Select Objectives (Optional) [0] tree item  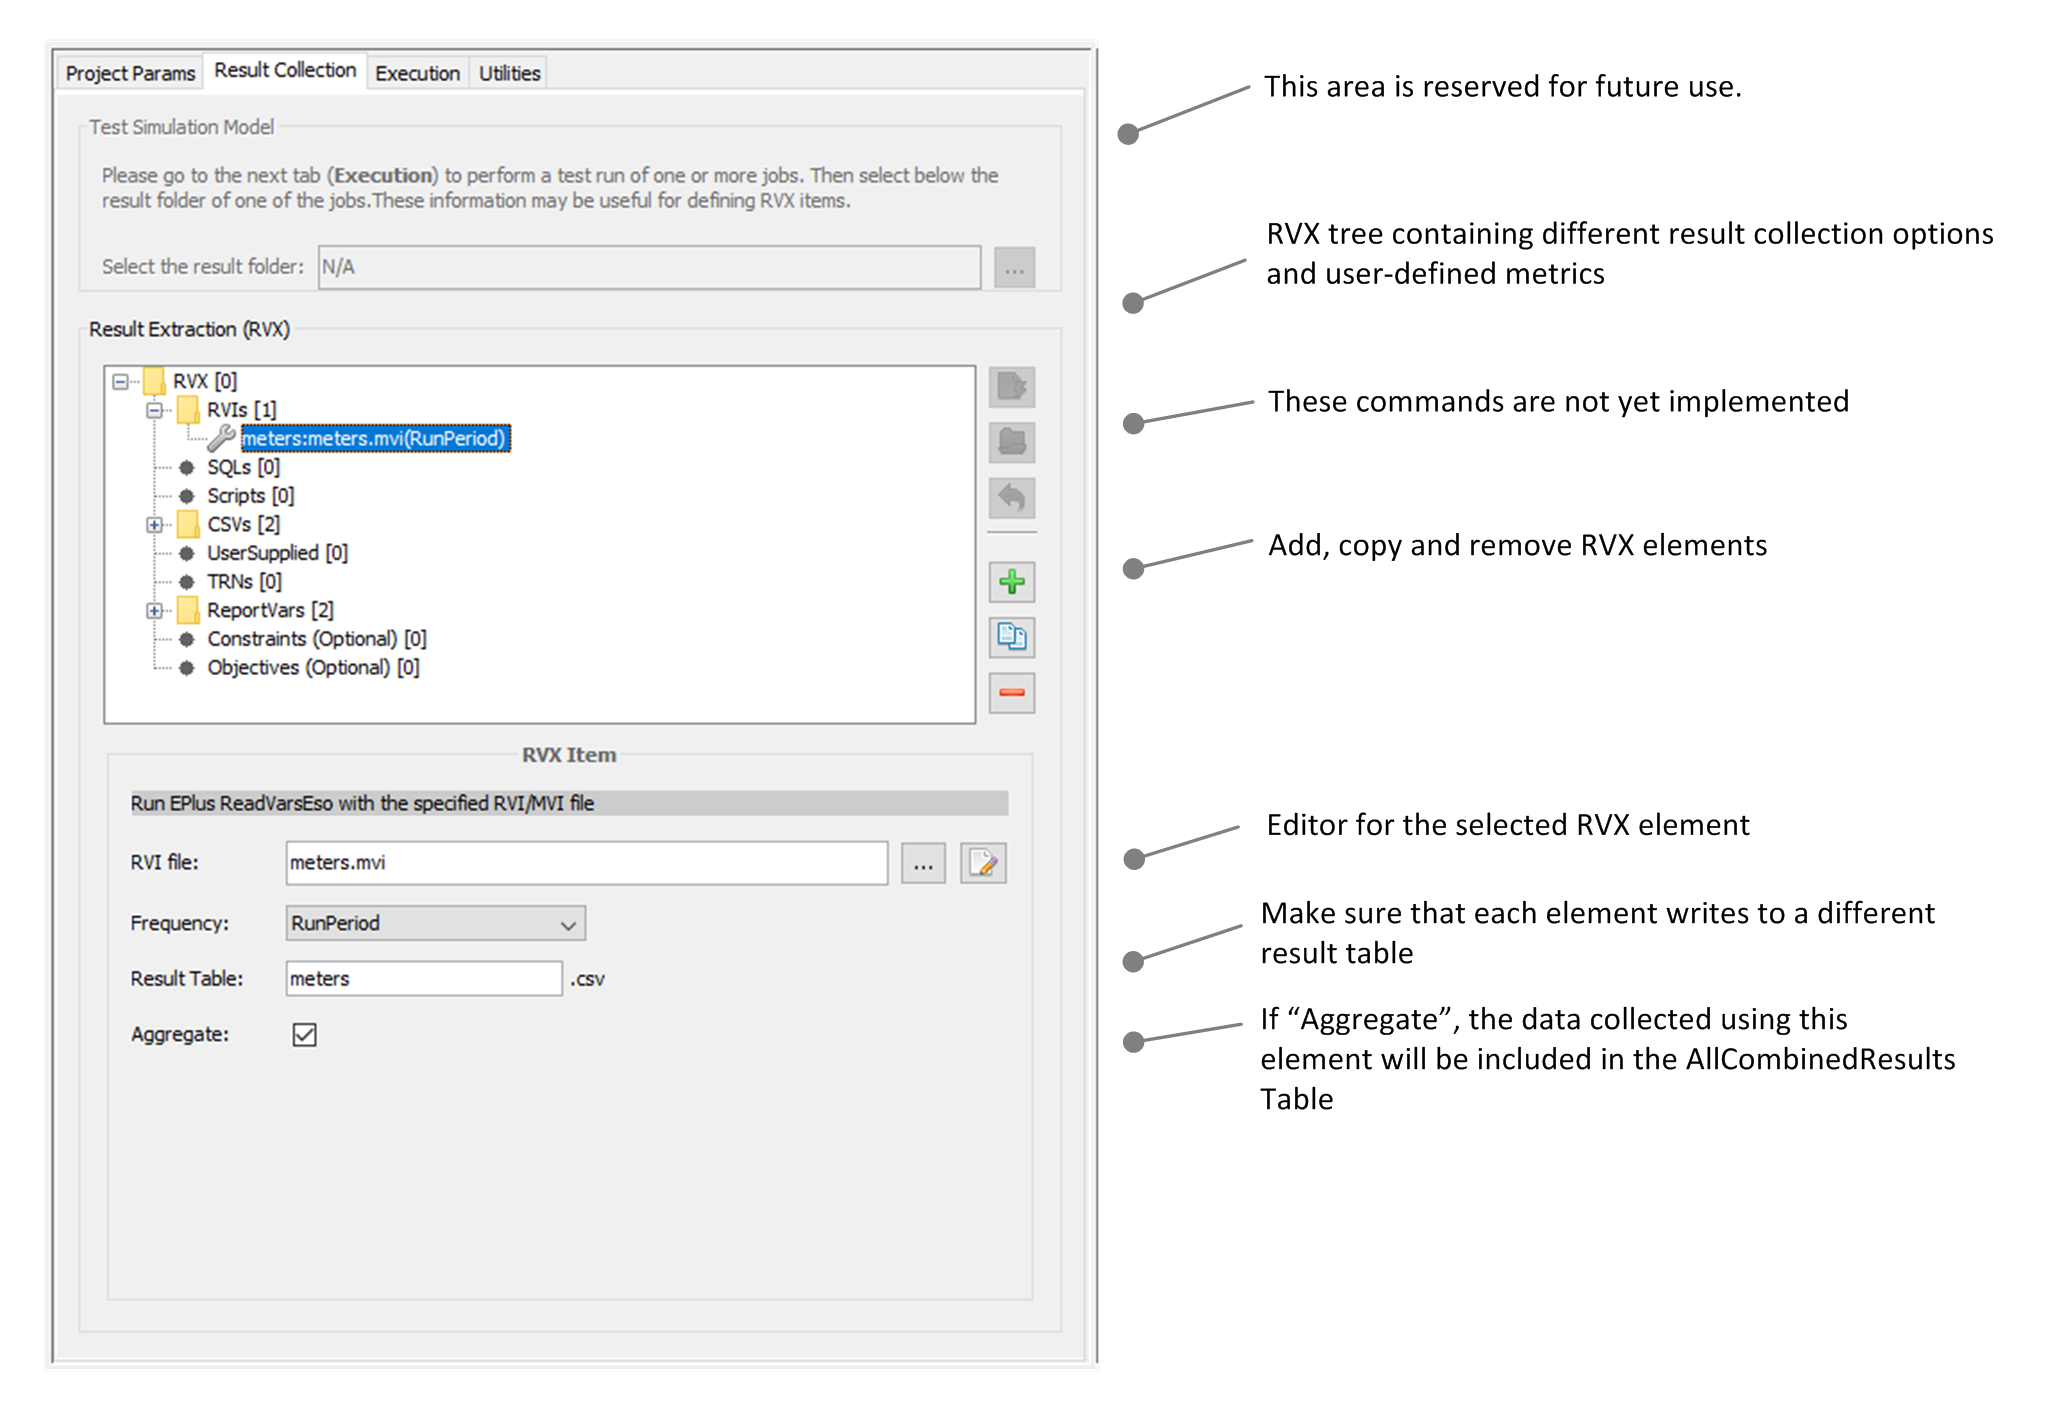point(313,667)
